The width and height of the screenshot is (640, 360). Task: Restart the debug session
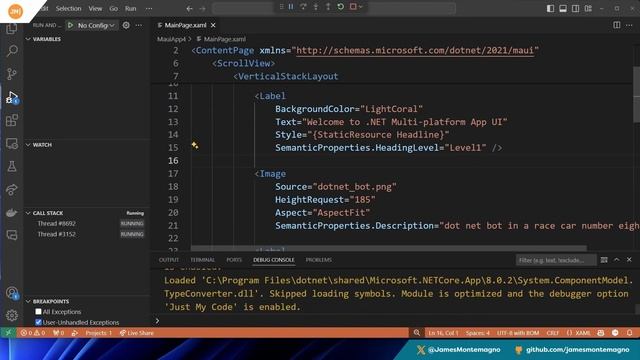340,7
